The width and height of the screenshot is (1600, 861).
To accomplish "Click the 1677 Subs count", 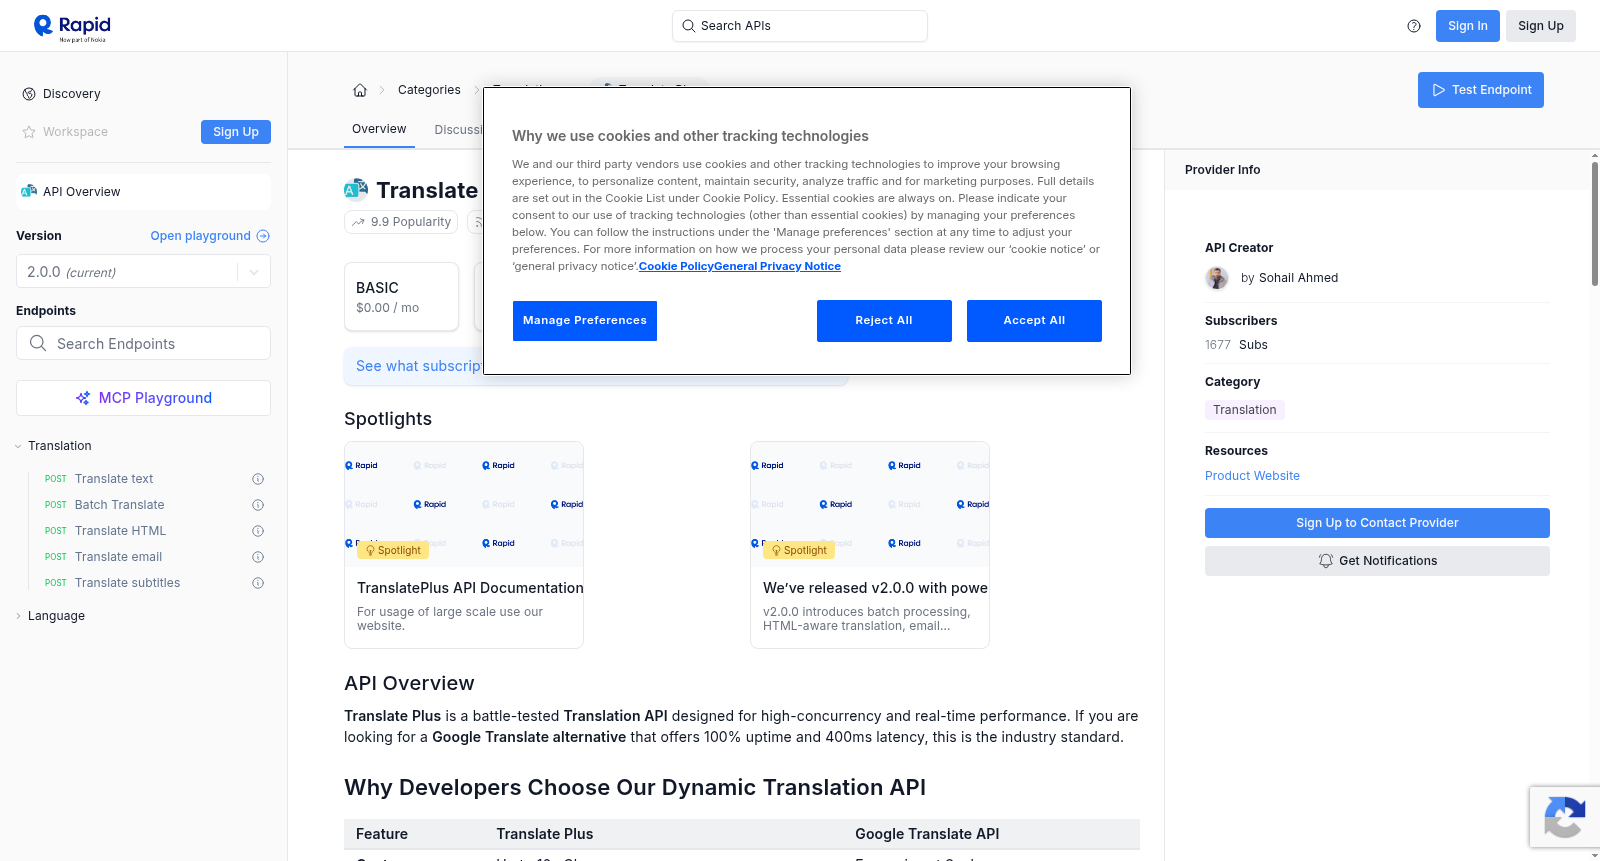I will tap(1236, 345).
